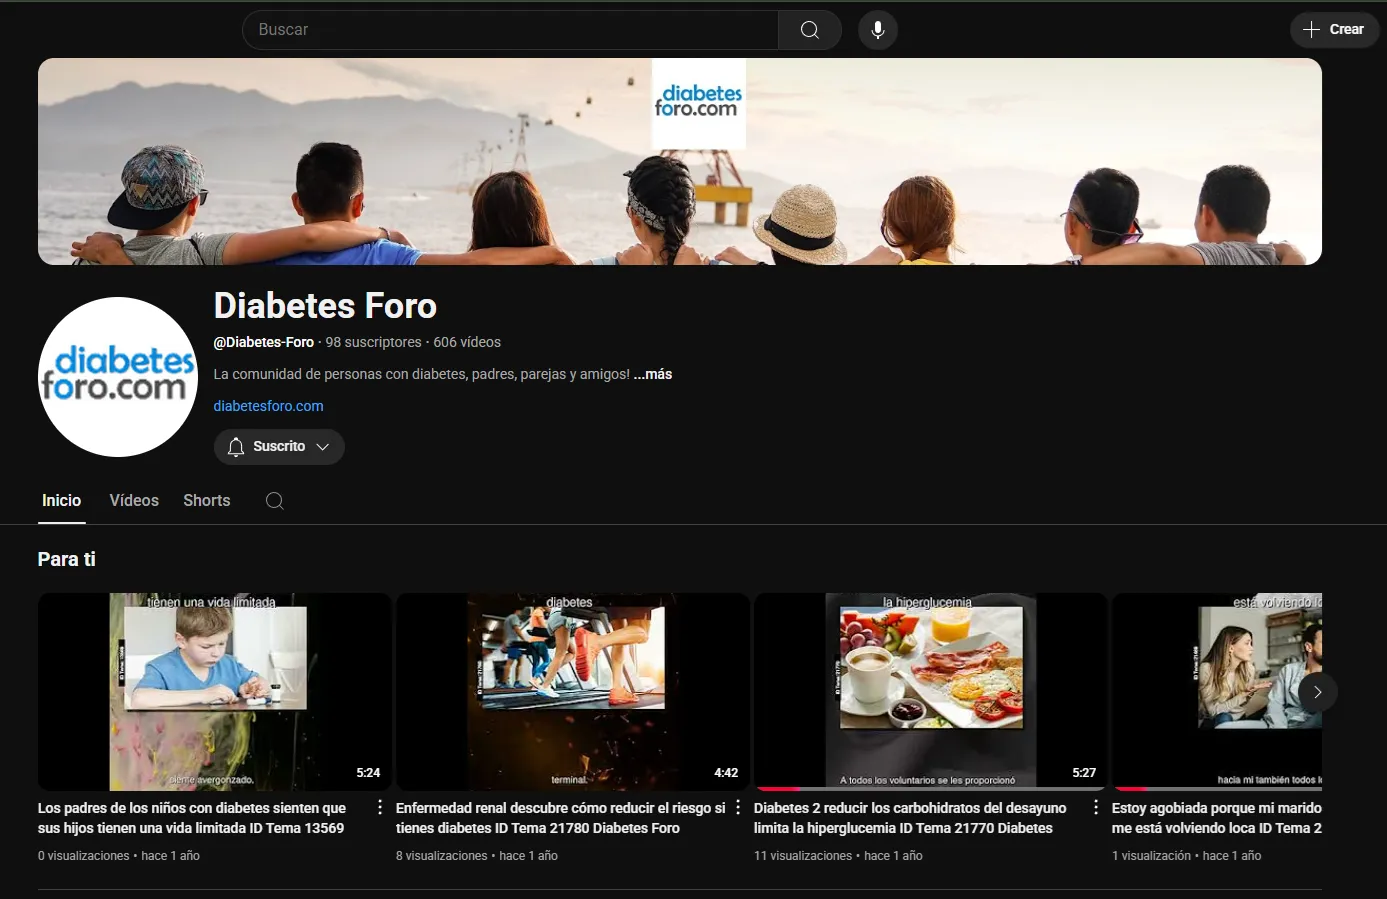Expand channel description with ...más

652,374
